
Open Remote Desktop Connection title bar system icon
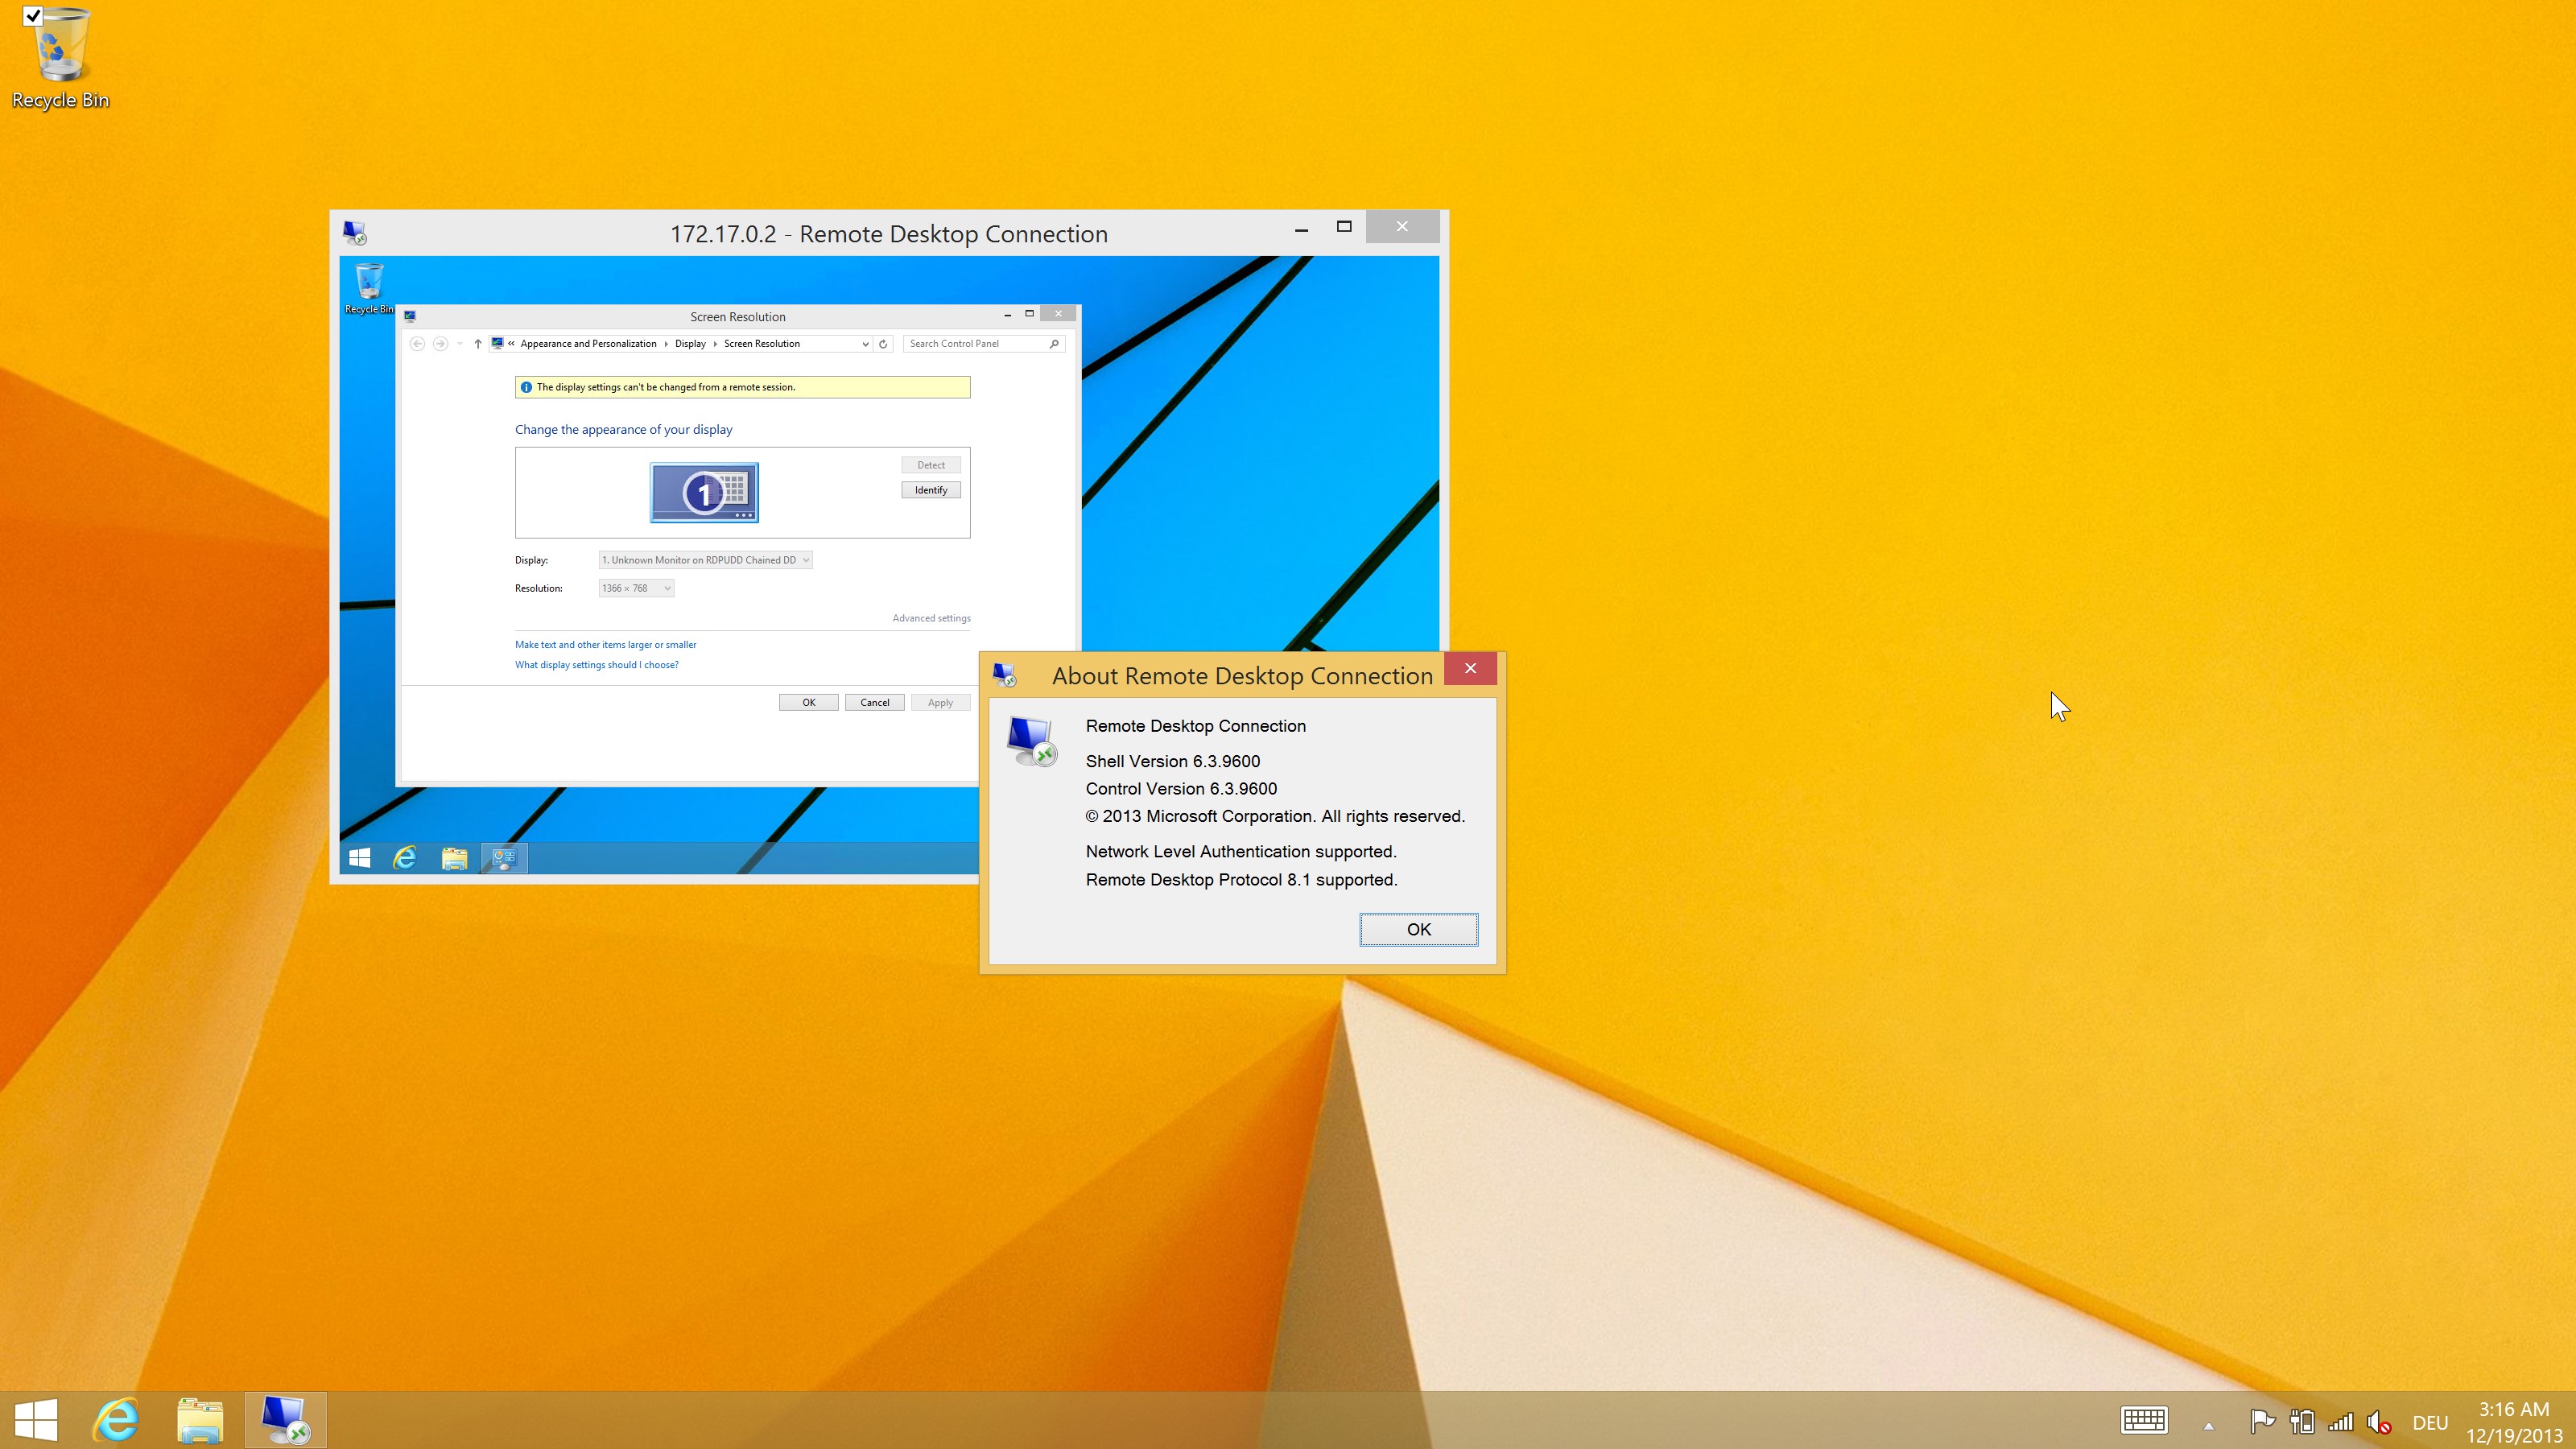354,233
